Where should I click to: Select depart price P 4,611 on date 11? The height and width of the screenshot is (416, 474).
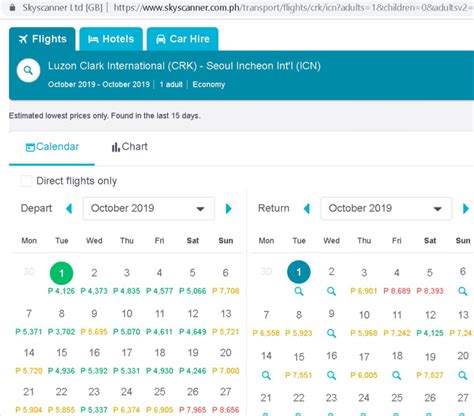(x=160, y=332)
